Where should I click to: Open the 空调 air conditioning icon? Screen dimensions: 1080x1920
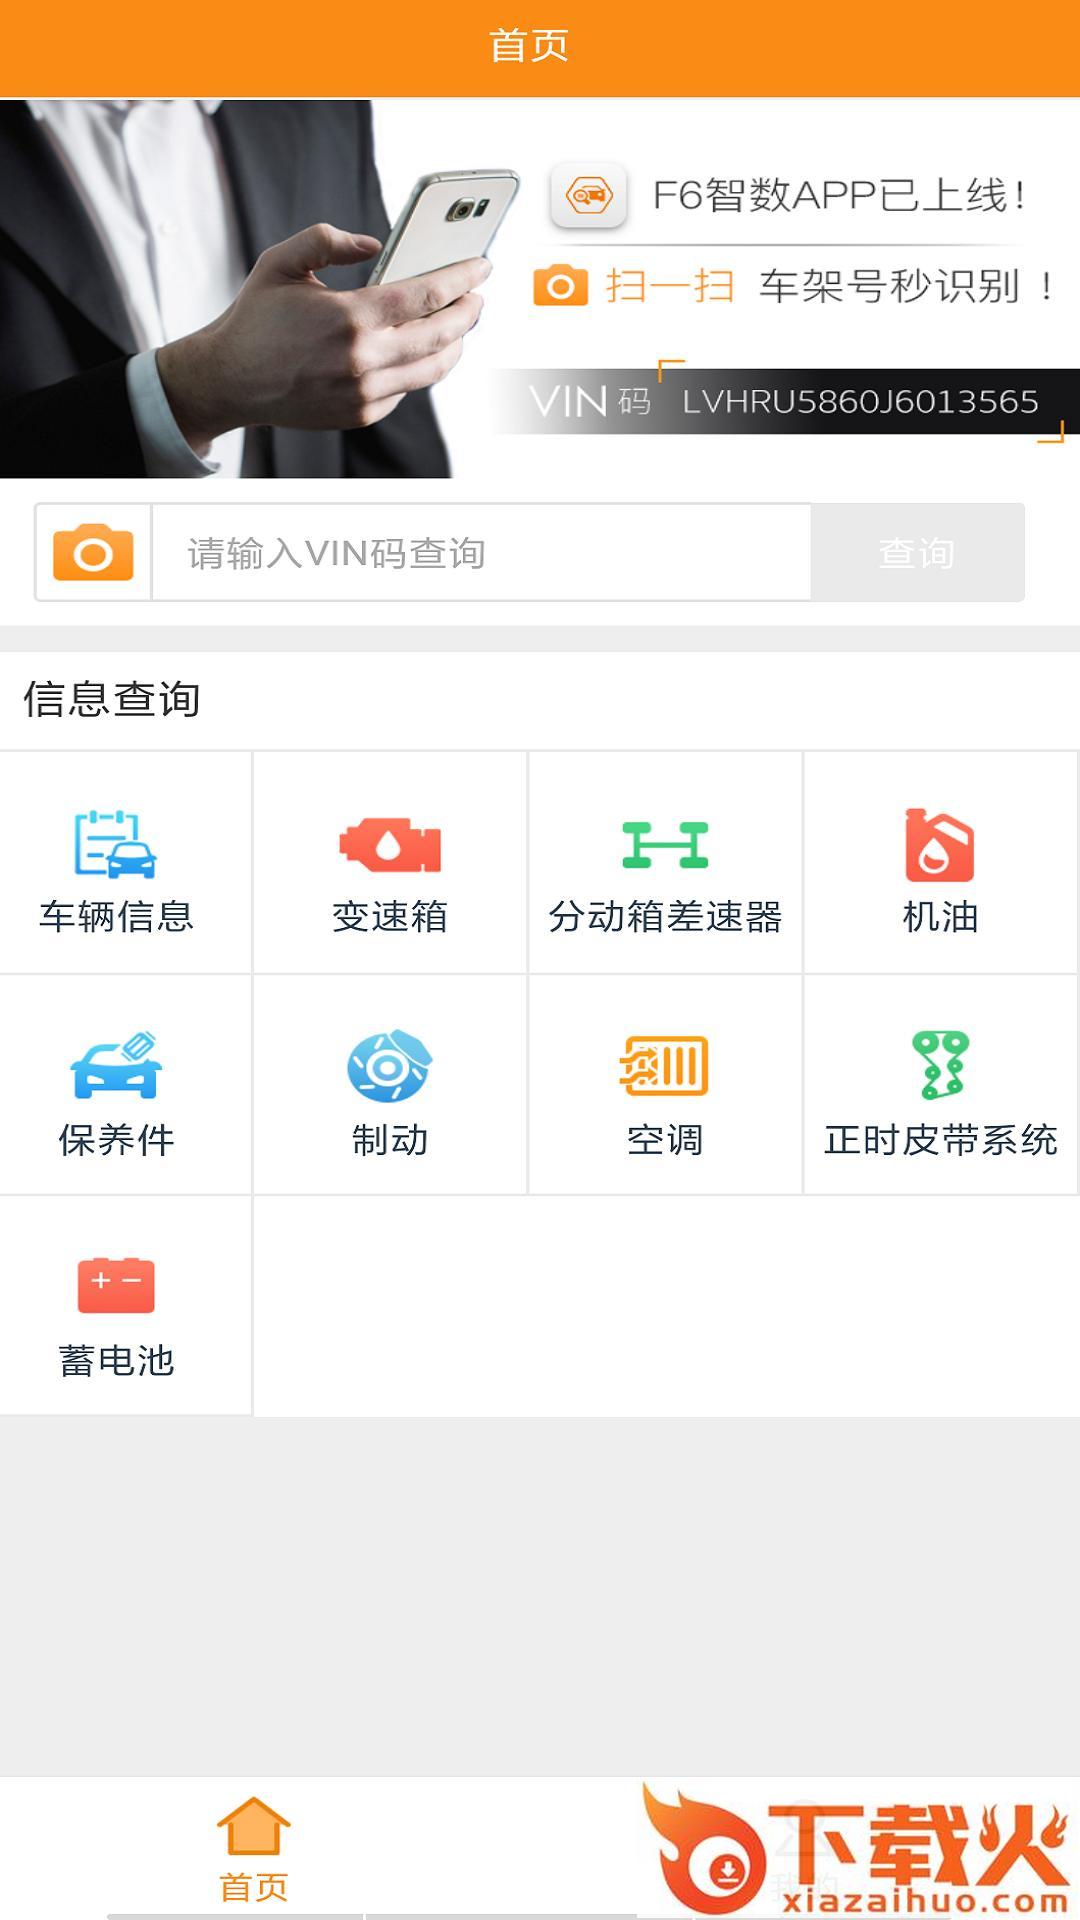(x=665, y=1066)
